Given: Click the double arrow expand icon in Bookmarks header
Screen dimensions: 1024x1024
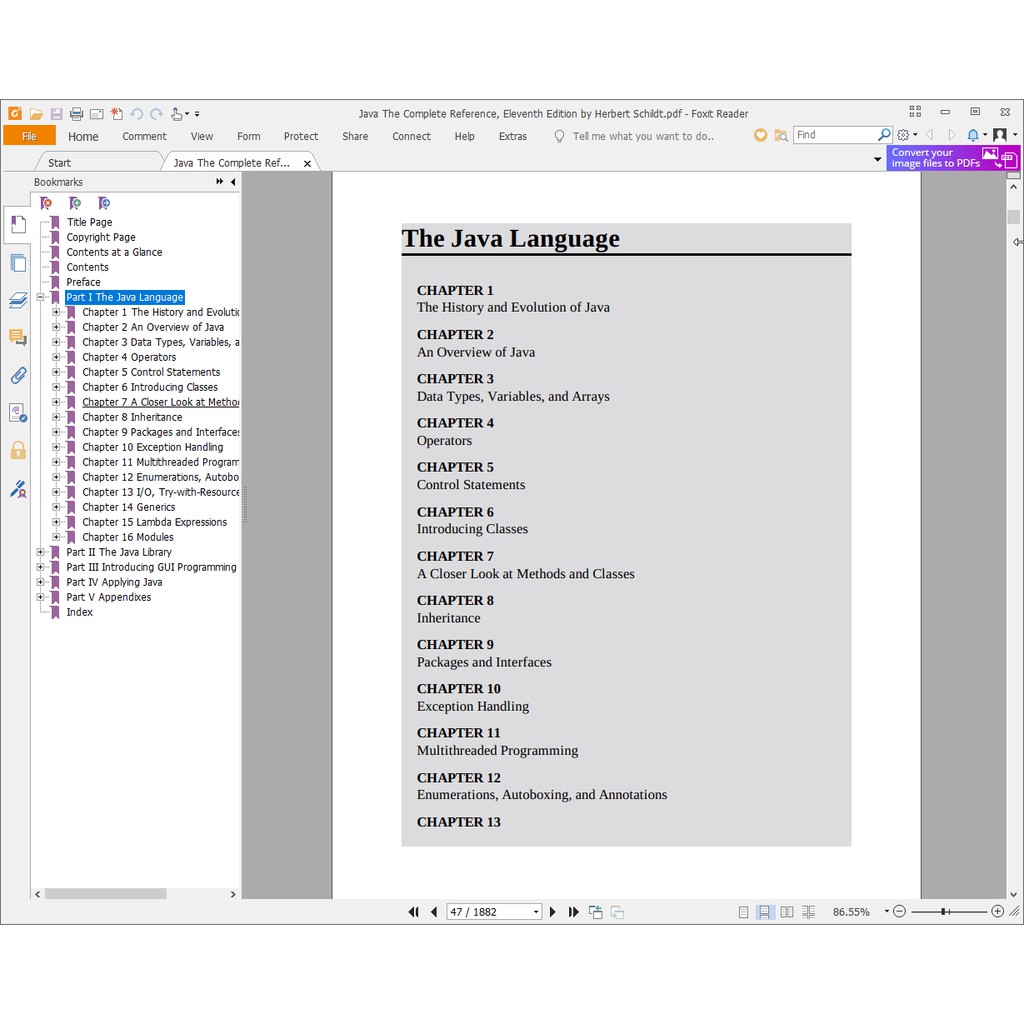Looking at the screenshot, I should pyautogui.click(x=219, y=182).
